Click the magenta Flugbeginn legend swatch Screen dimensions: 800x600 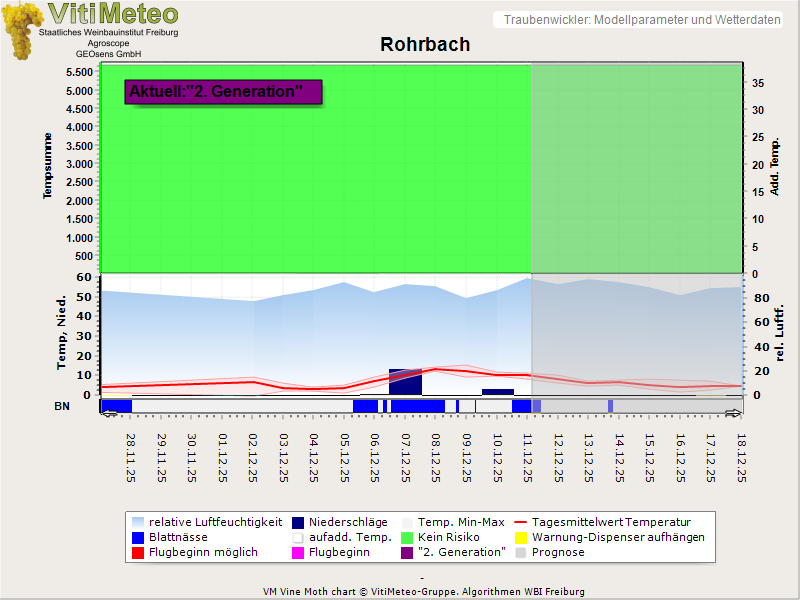[299, 552]
